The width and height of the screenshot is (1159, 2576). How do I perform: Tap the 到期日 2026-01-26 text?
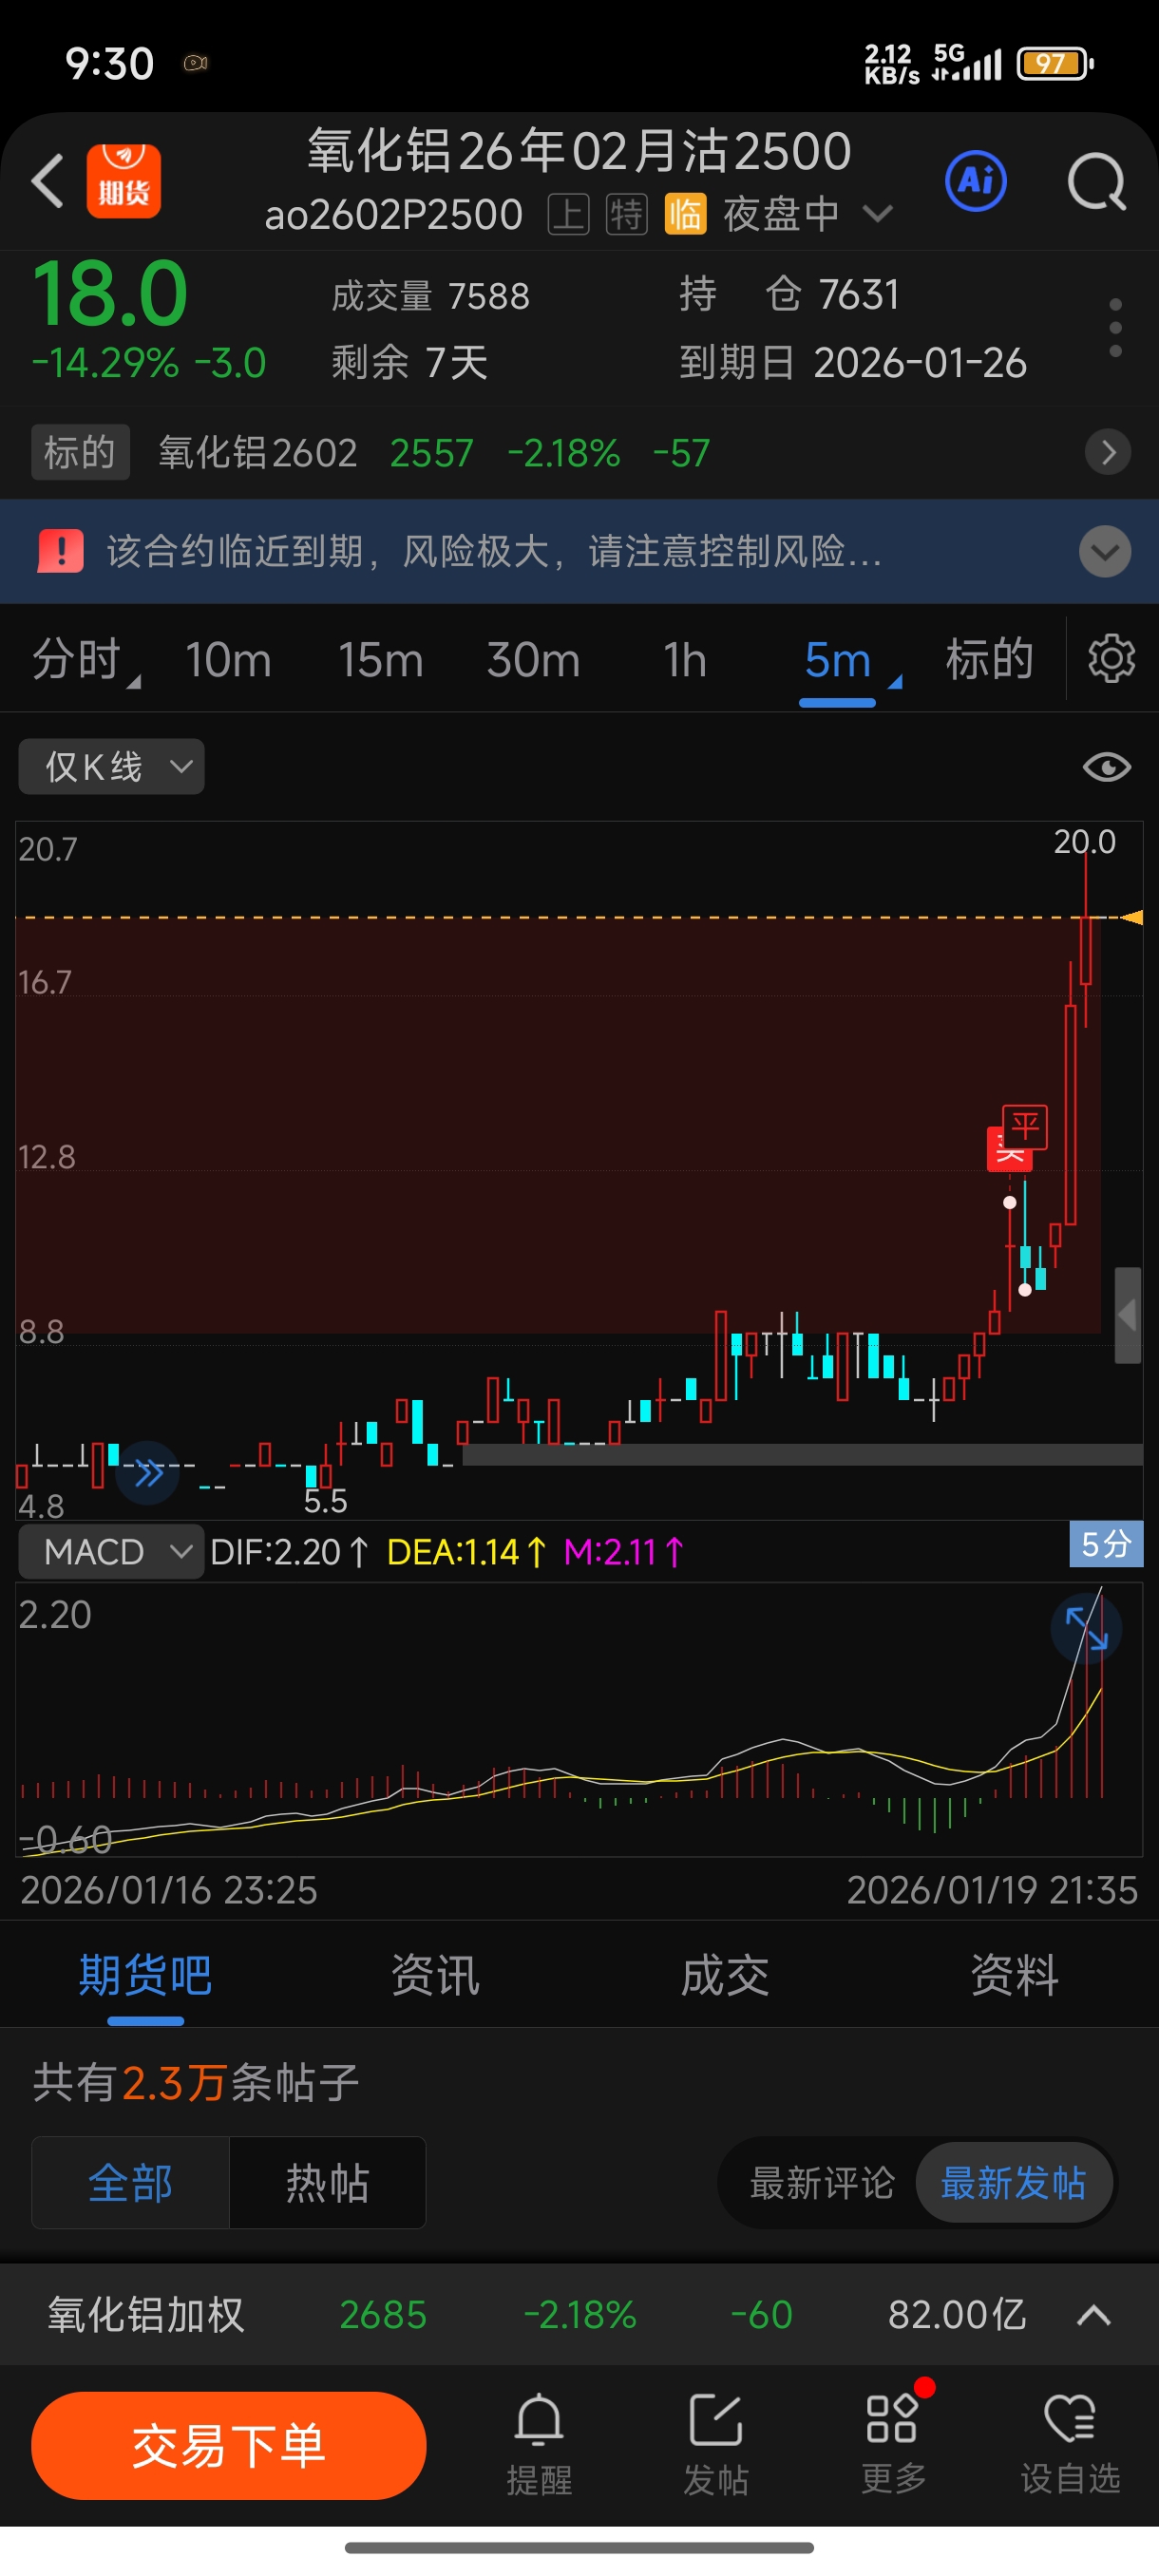853,363
